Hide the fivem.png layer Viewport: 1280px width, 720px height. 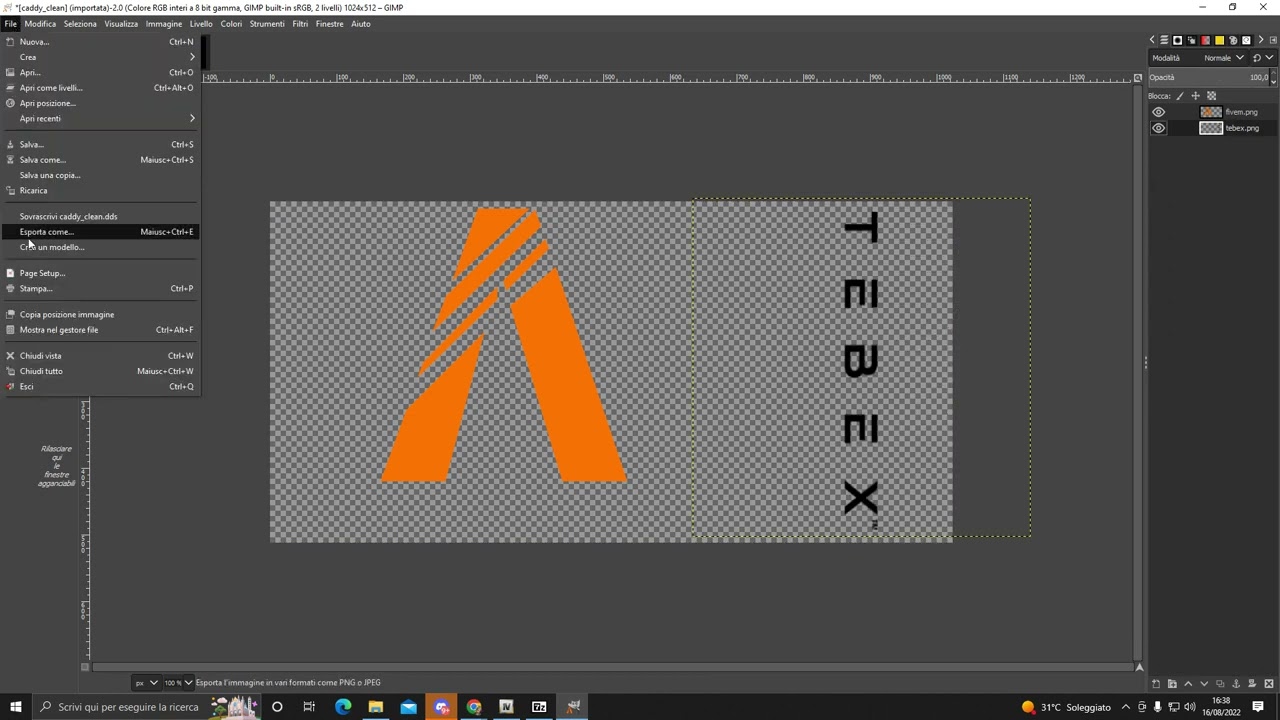click(1158, 112)
